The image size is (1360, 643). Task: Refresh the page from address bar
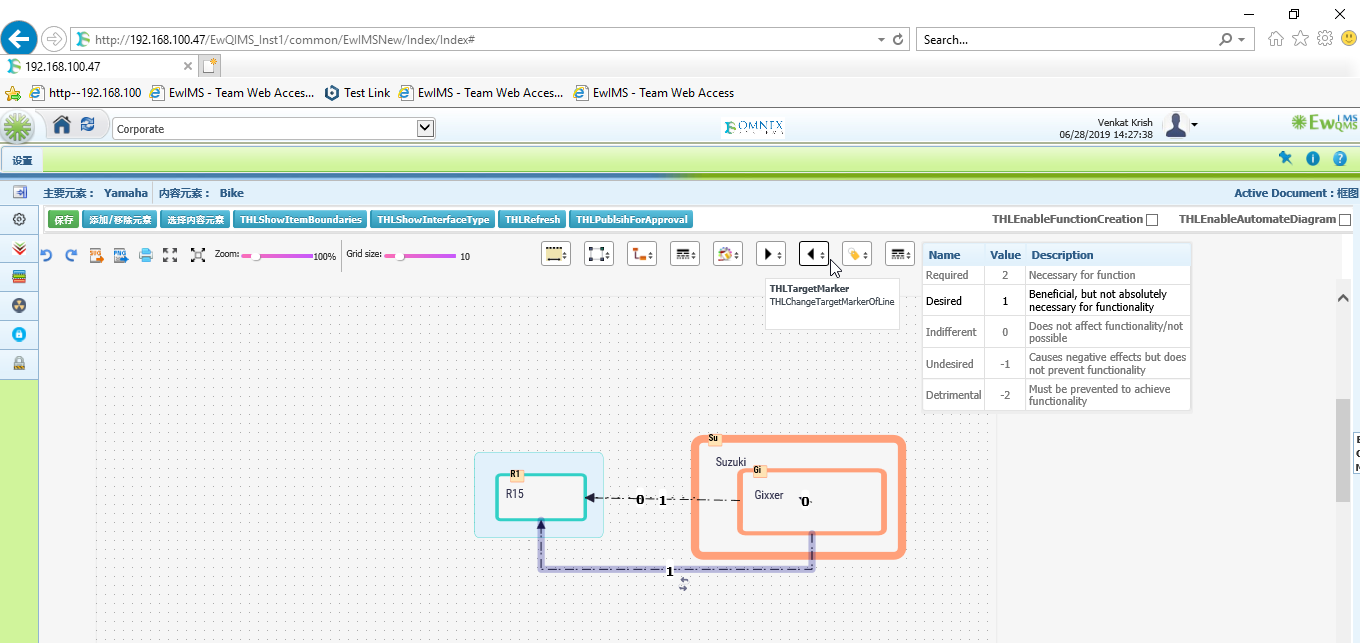[898, 40]
